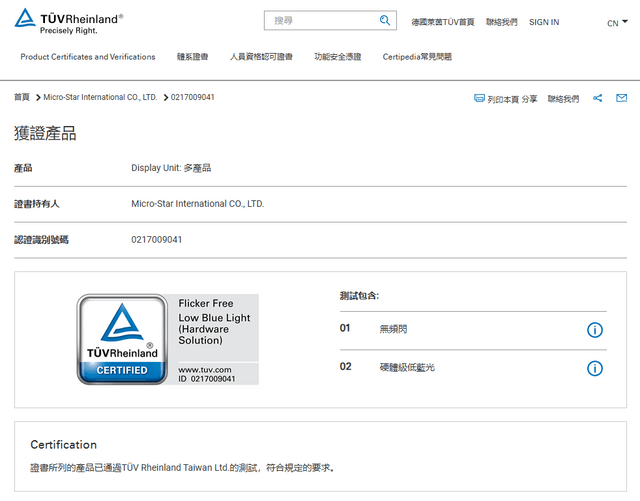Select certificate holder Micro-Star International value

198,204
